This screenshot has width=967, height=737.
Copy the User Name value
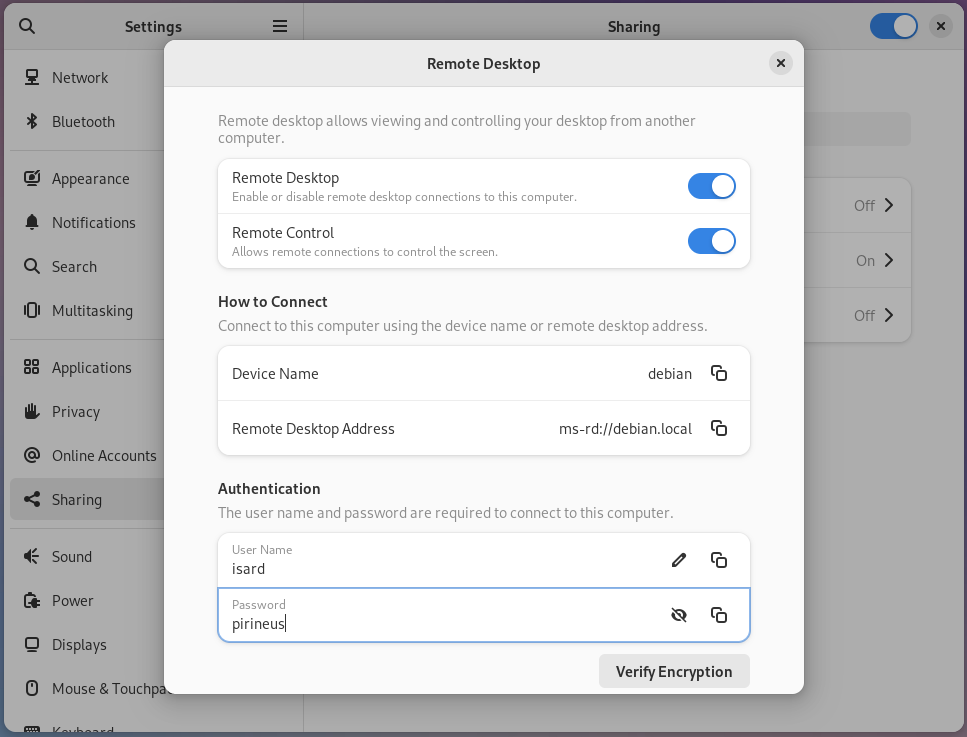(718, 560)
